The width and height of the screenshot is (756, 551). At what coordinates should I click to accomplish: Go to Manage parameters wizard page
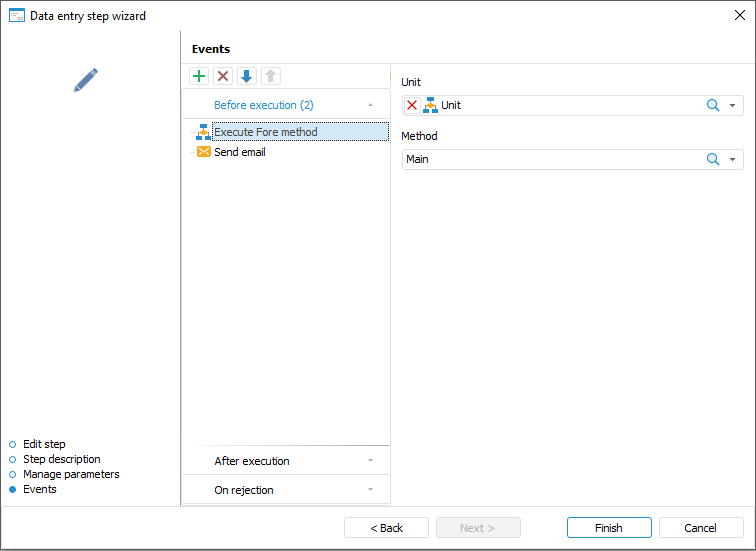(71, 474)
